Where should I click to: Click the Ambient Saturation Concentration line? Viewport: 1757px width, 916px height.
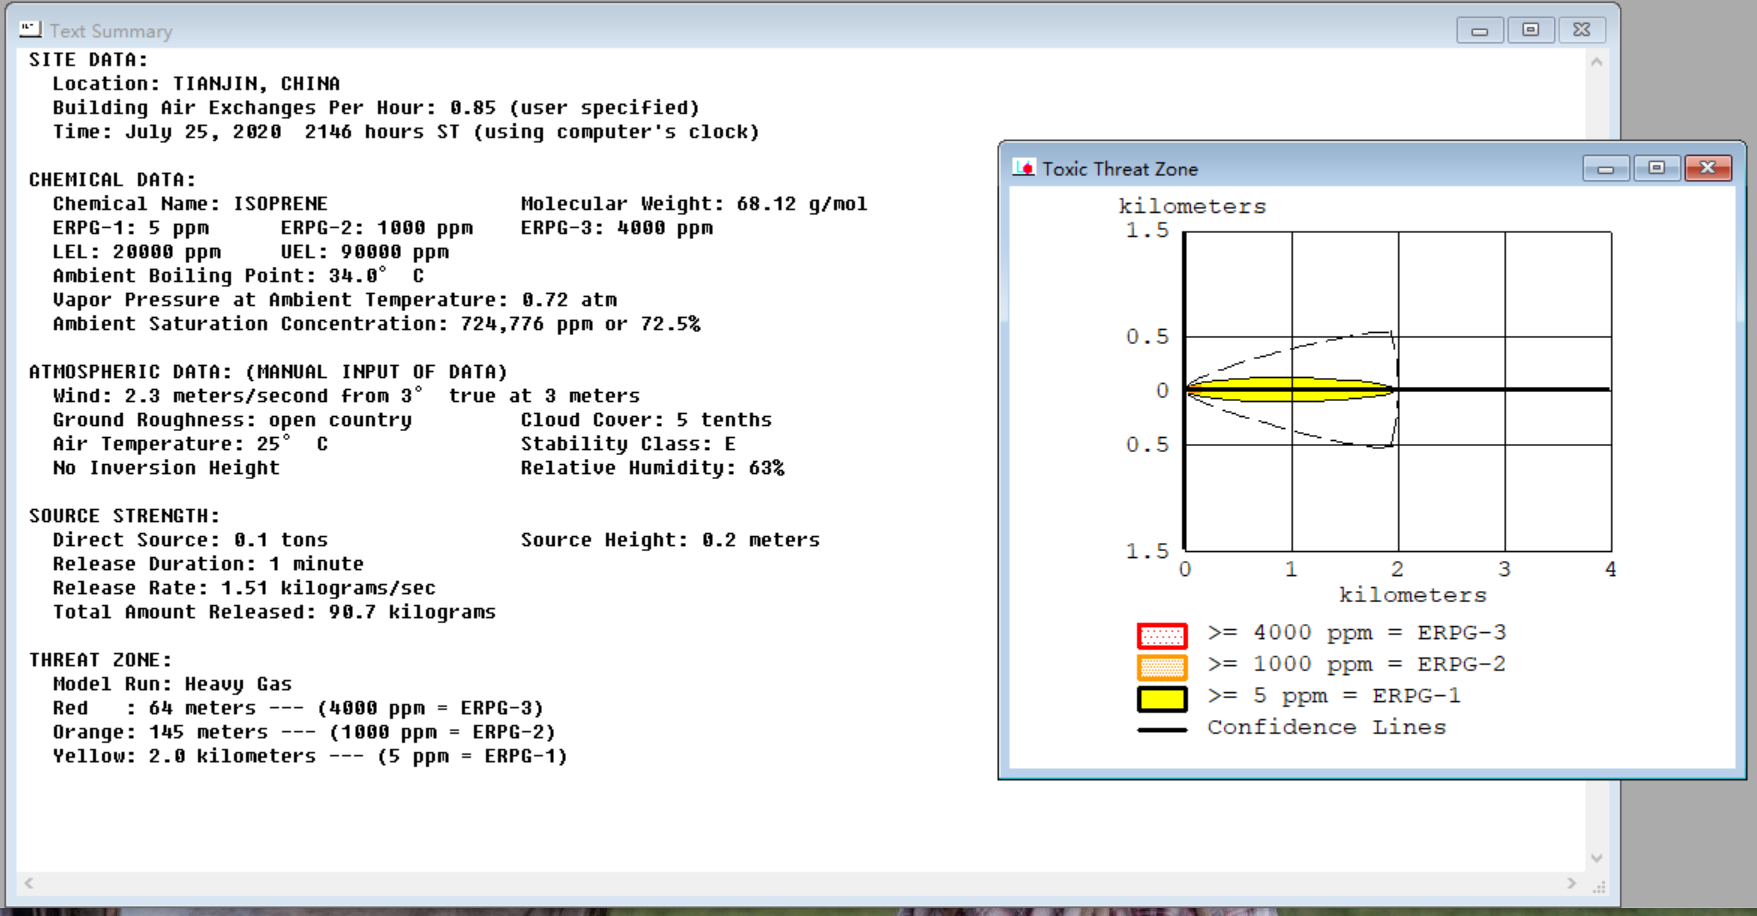coord(376,324)
